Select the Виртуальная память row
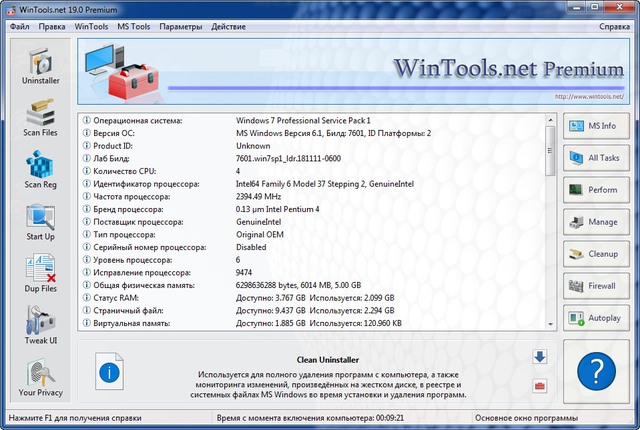Screen dimensions: 640x430 [x=311, y=323]
